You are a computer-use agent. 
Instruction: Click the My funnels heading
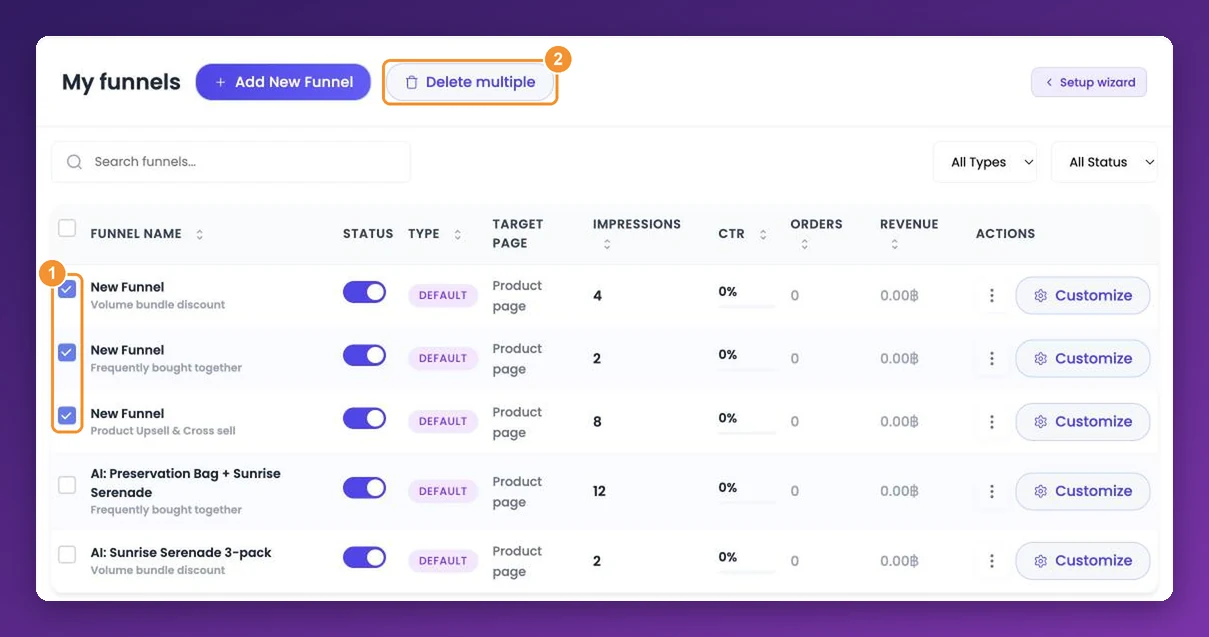tap(121, 82)
